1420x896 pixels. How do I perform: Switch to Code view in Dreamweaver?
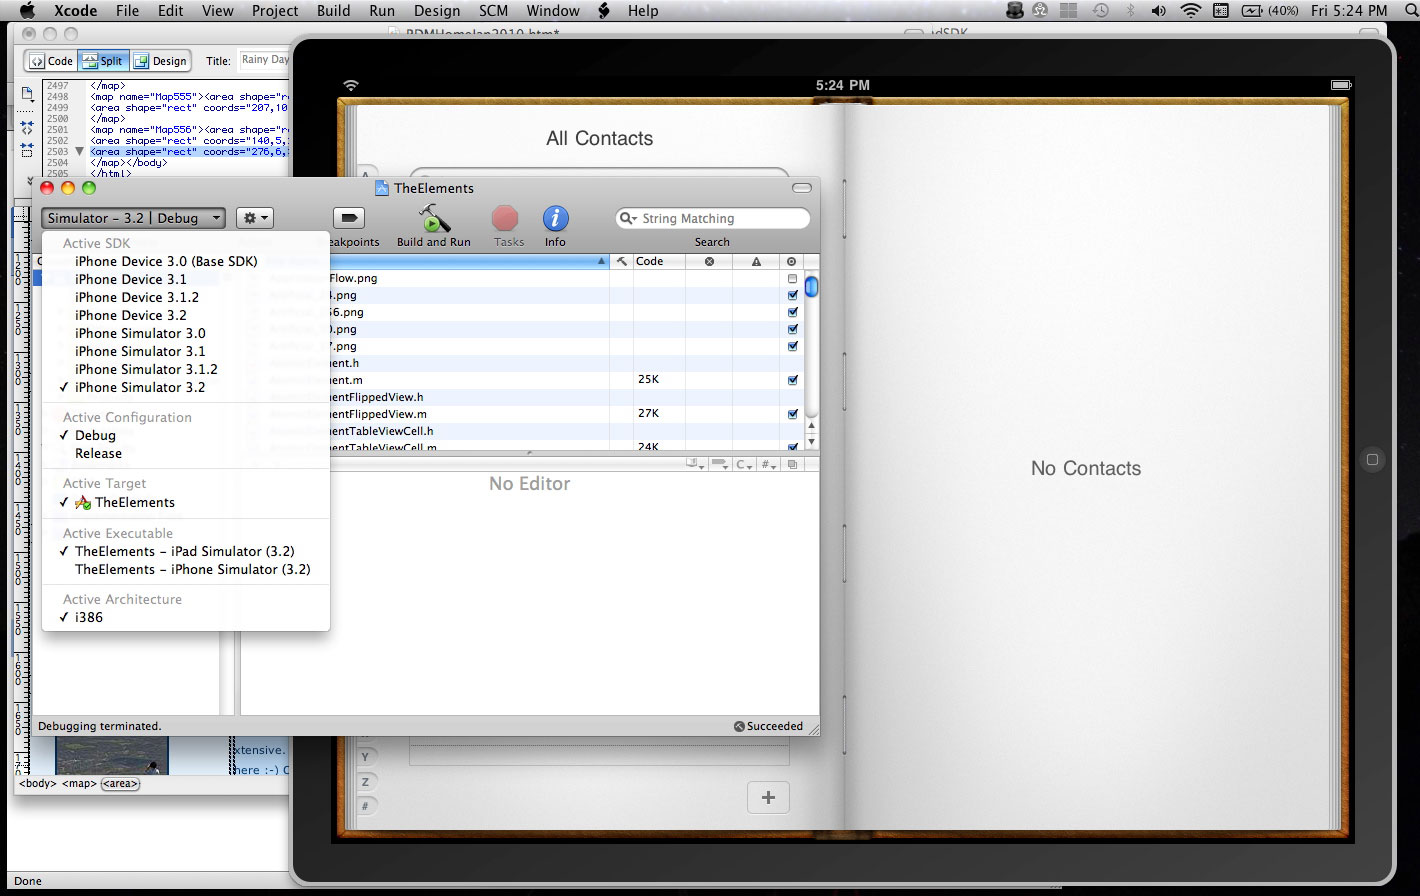51,60
